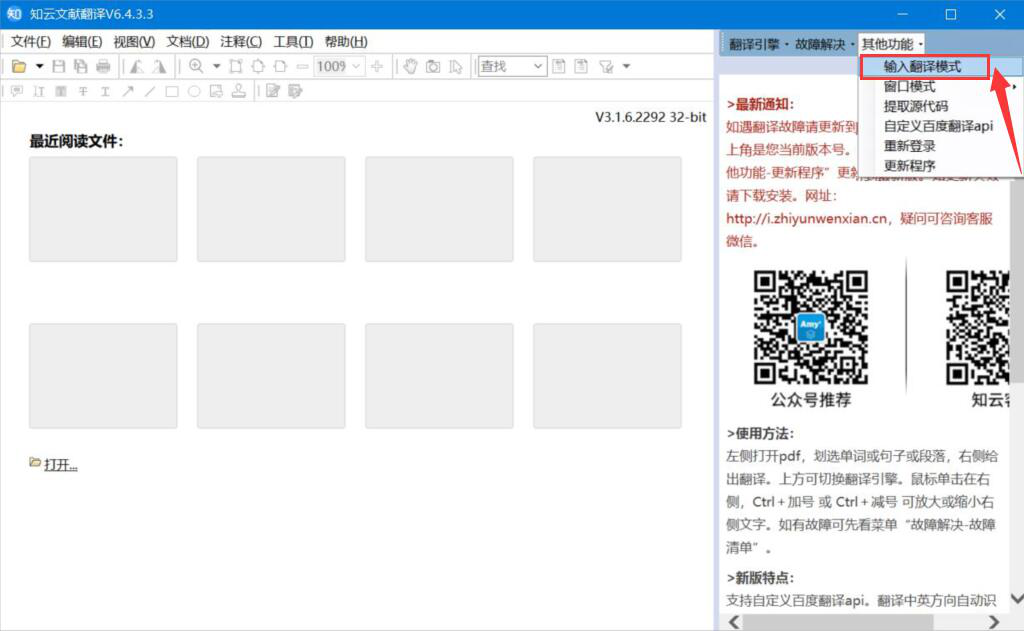Select the line drawing tool

tap(150, 91)
